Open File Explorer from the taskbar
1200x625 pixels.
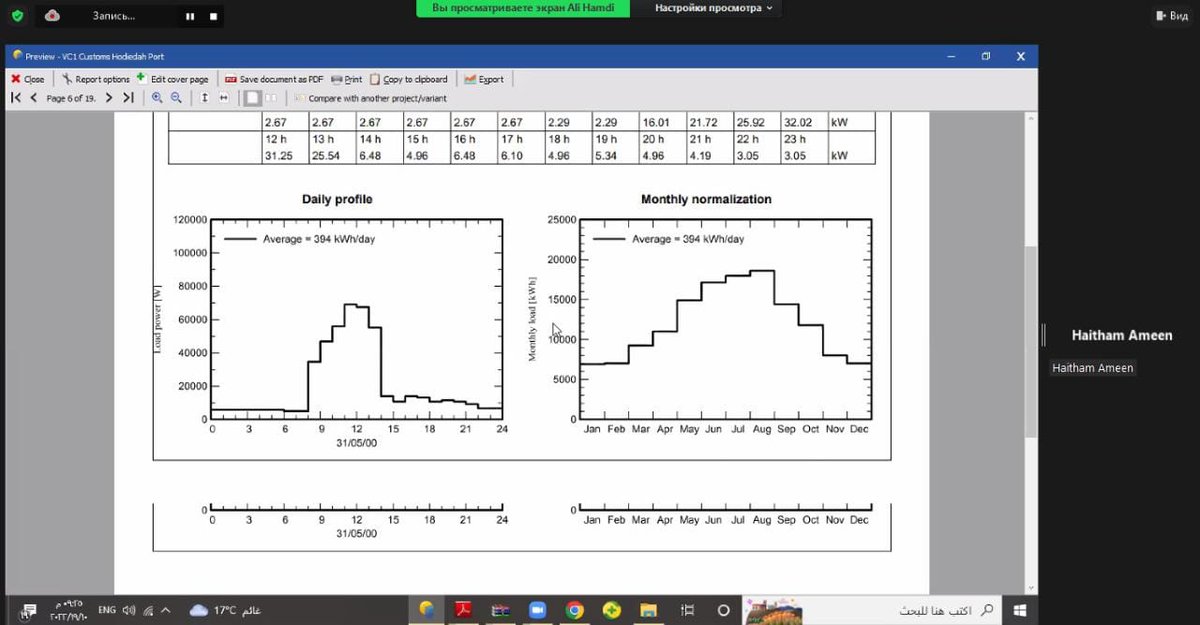(x=649, y=610)
